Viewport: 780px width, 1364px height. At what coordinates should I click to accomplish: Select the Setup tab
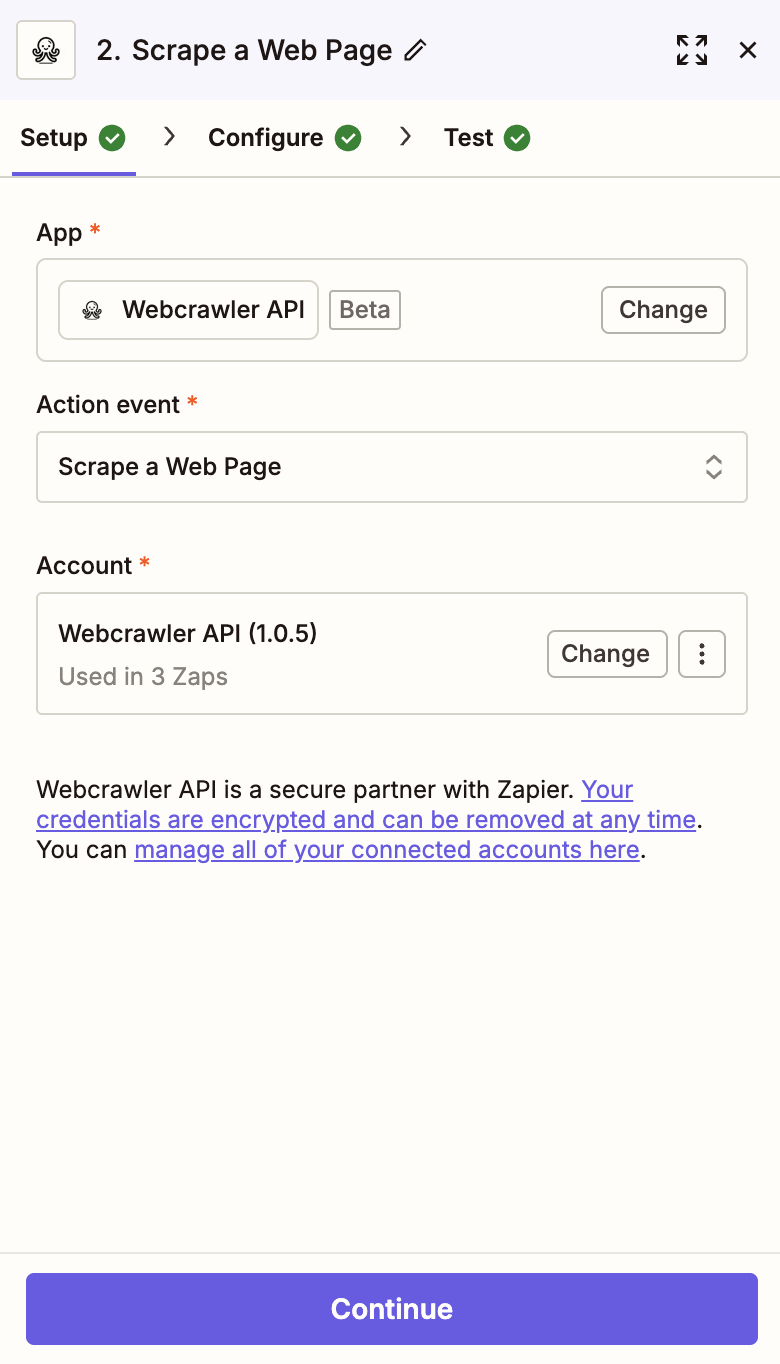(54, 138)
